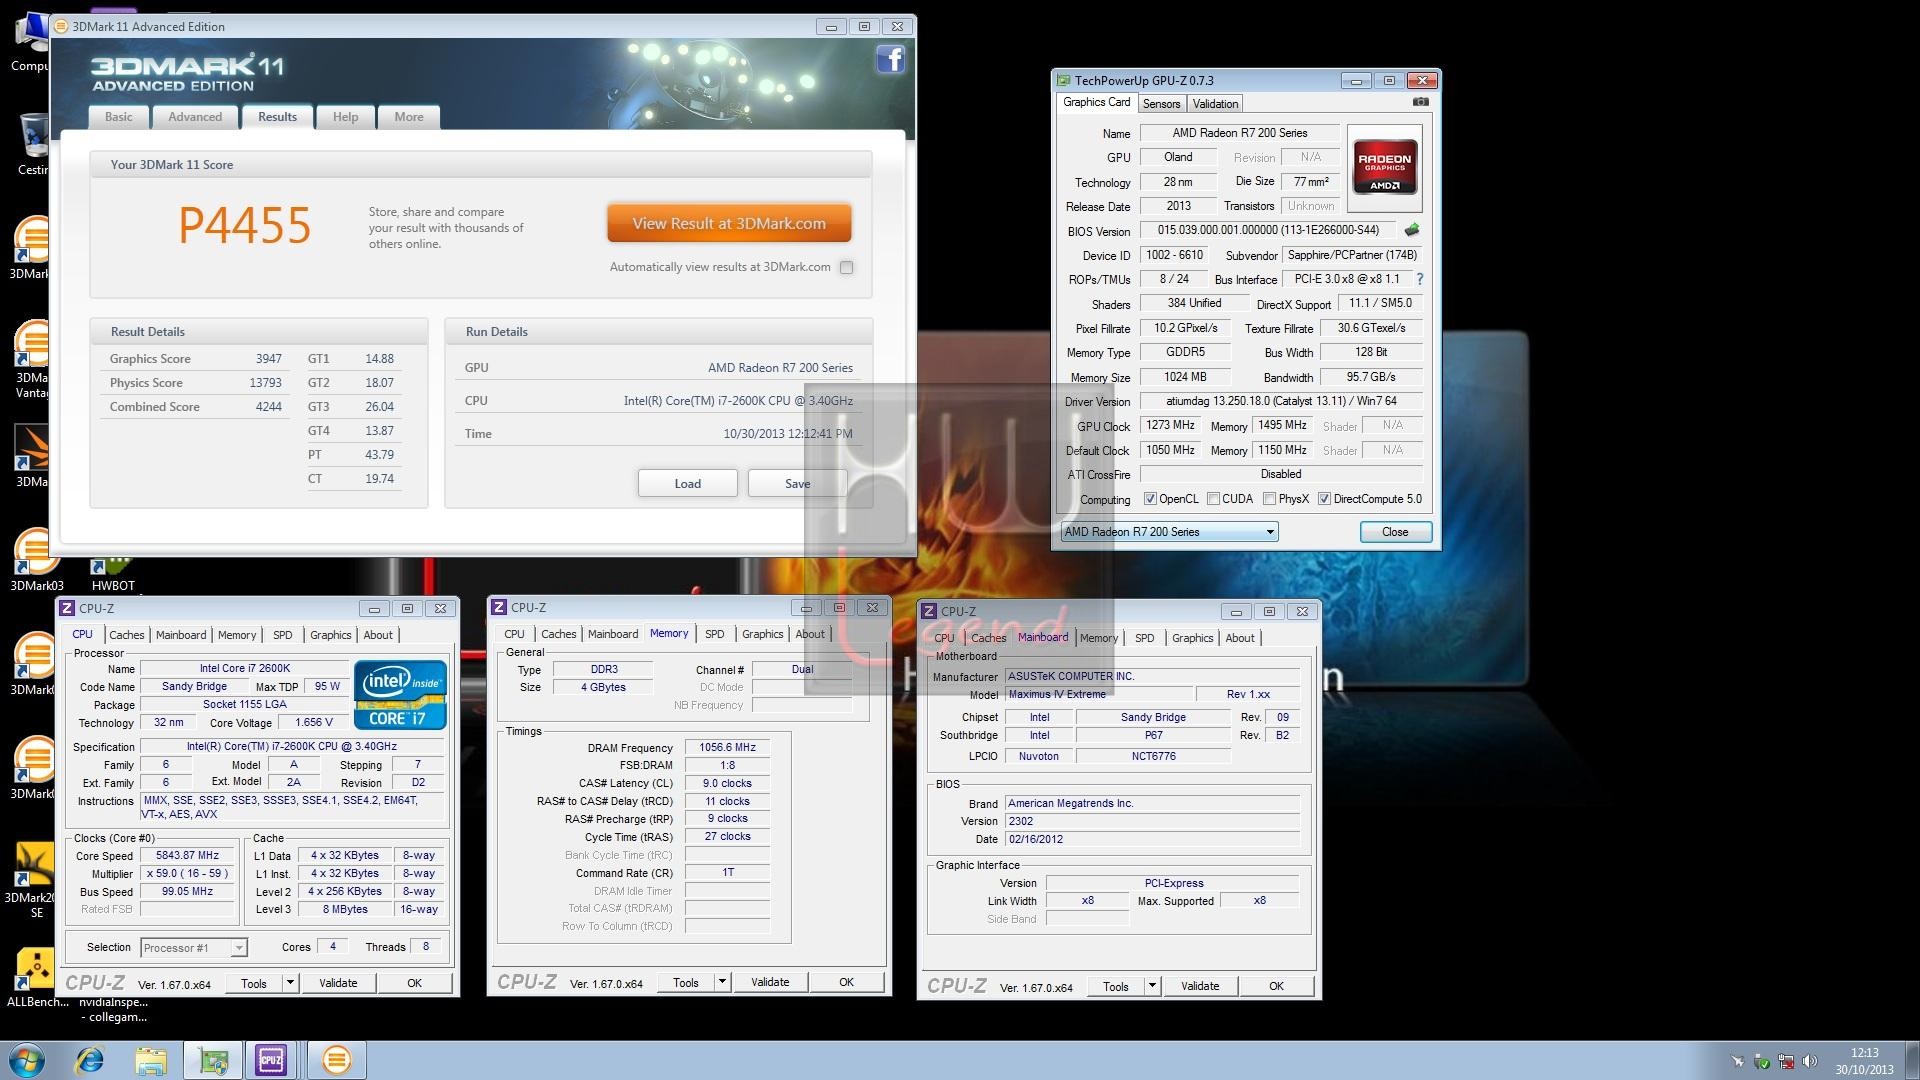Open the SPD tab in the CPU-Z Memory window
Image resolution: width=1920 pixels, height=1080 pixels.
714,634
